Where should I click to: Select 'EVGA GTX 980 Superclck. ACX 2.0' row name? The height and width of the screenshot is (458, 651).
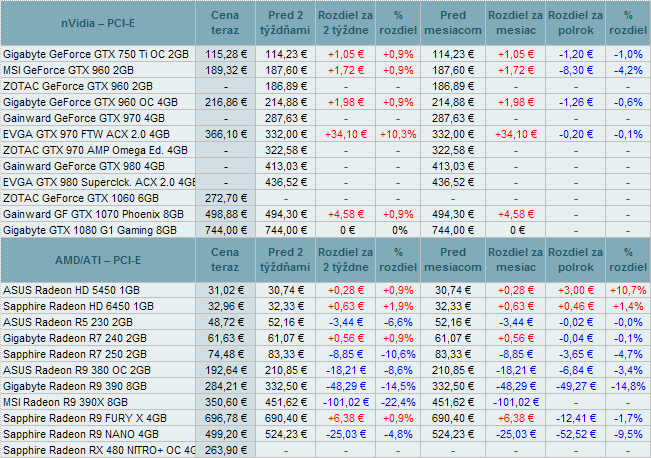tap(99, 182)
